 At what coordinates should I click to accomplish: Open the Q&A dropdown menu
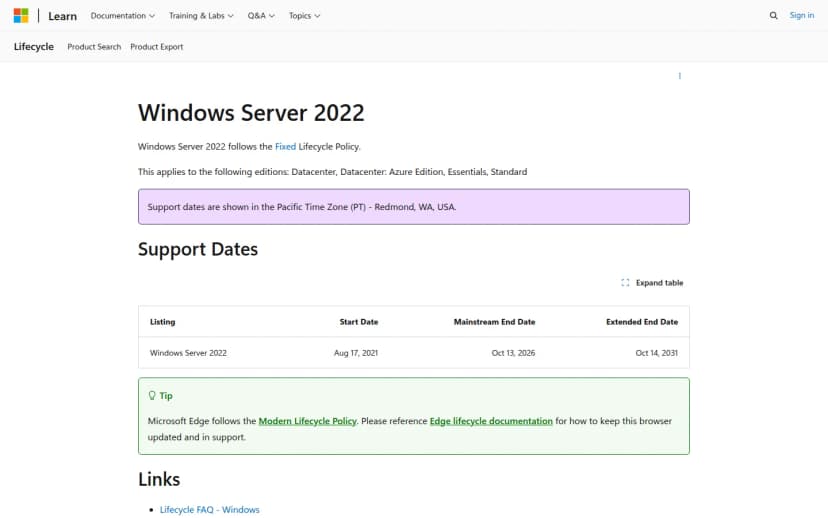point(261,16)
